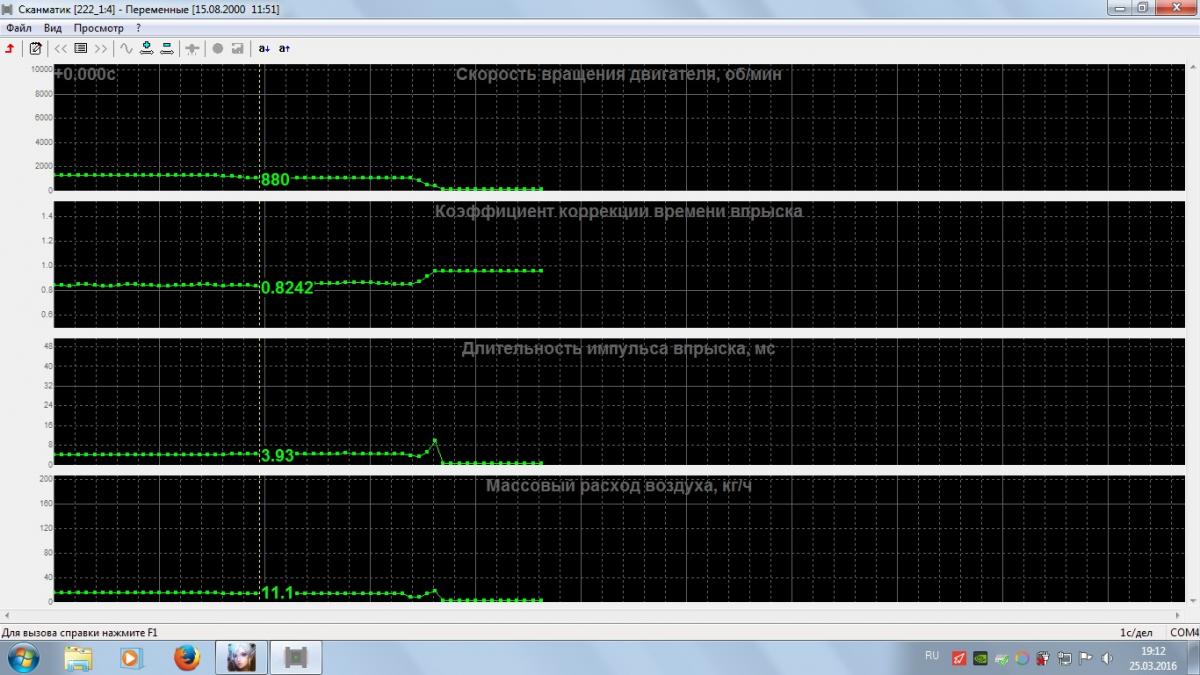
Task: Click the injection pulse spike on graph
Action: (434, 441)
